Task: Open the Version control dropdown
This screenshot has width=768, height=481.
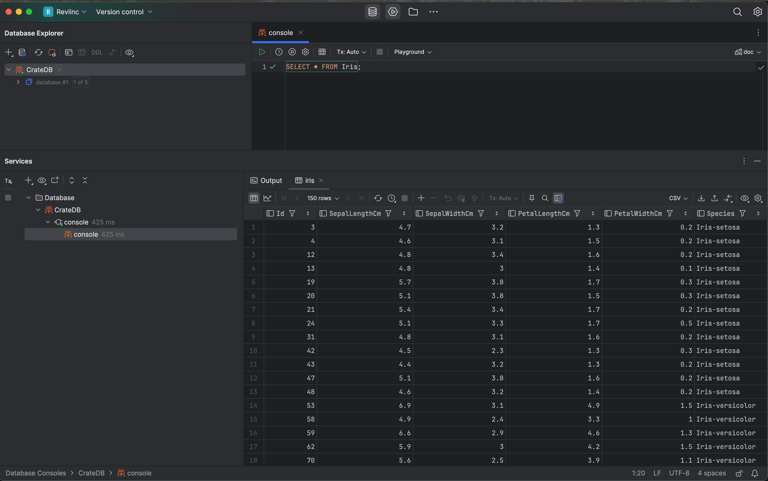Action: 124,12
